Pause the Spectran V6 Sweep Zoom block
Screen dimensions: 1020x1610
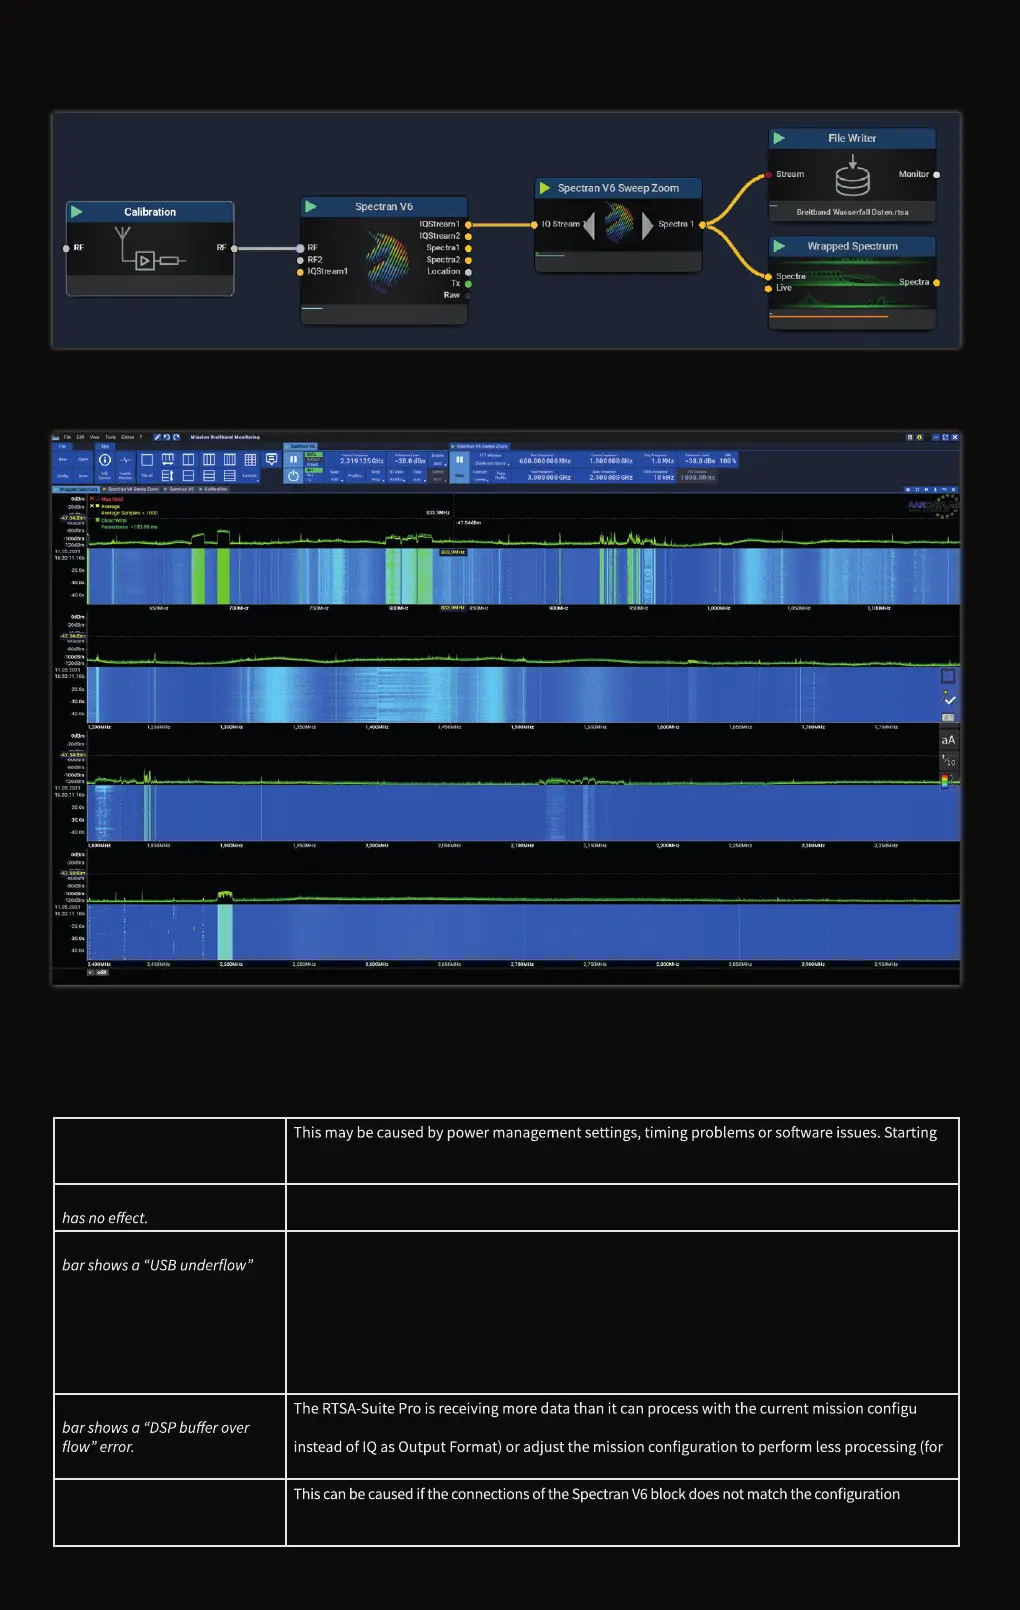tap(459, 461)
